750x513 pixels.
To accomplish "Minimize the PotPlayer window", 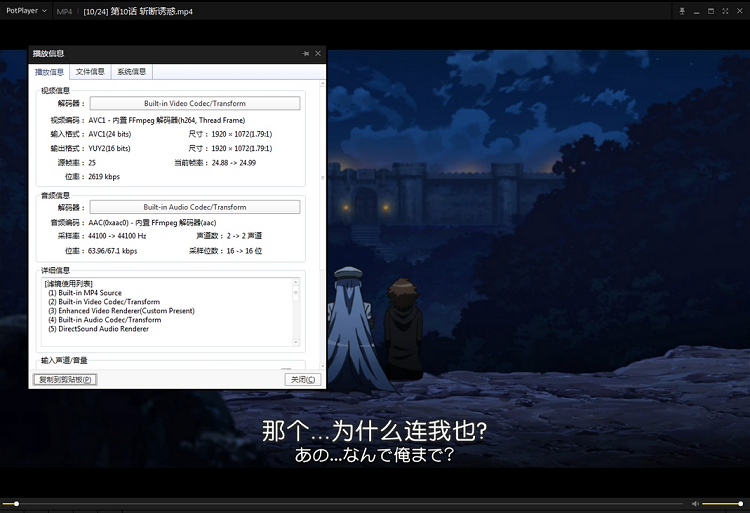I will pyautogui.click(x=696, y=10).
